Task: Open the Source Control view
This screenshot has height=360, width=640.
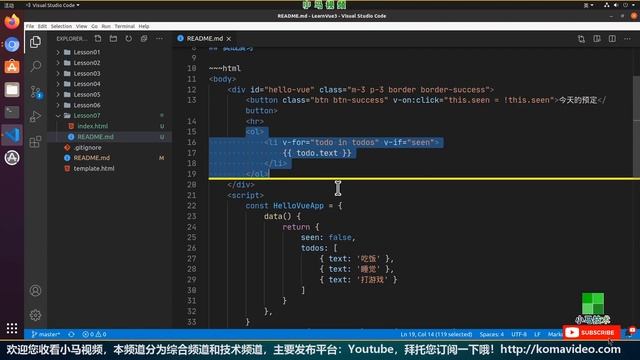Action: [36, 91]
